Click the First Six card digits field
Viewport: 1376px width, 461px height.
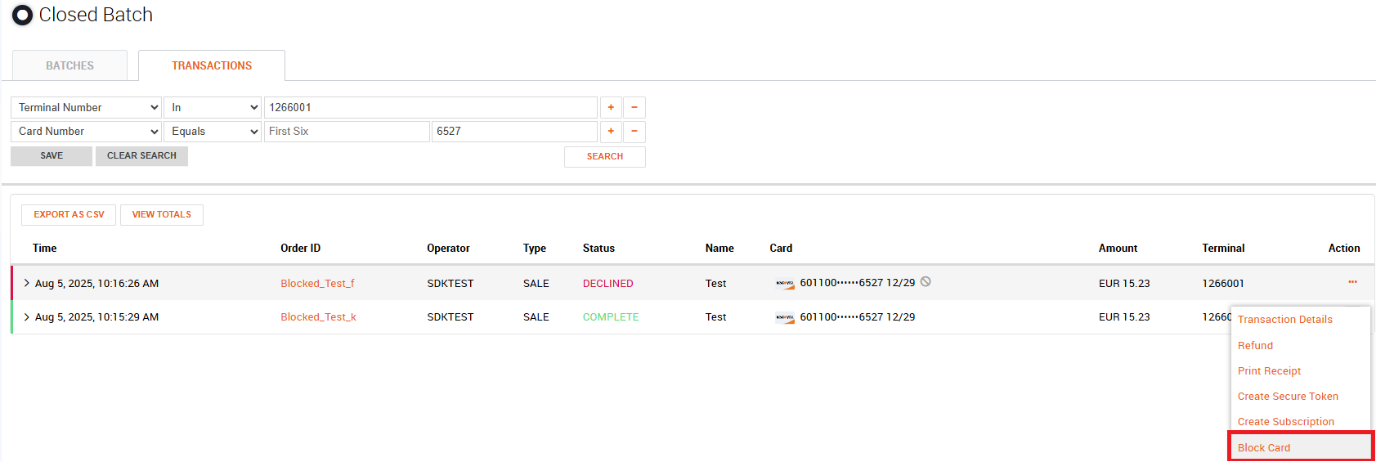point(347,132)
